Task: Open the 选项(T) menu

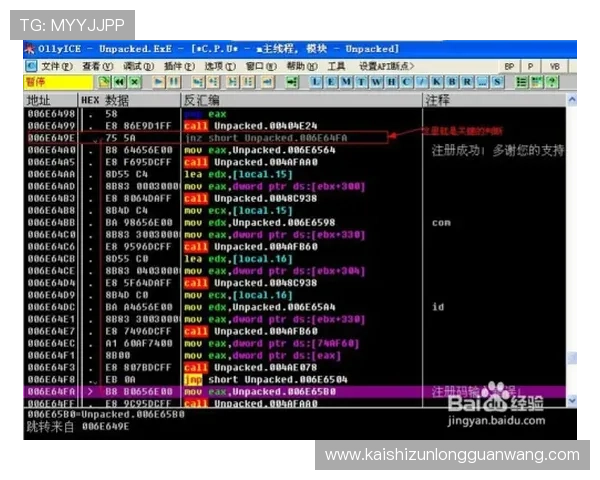Action: click(220, 66)
